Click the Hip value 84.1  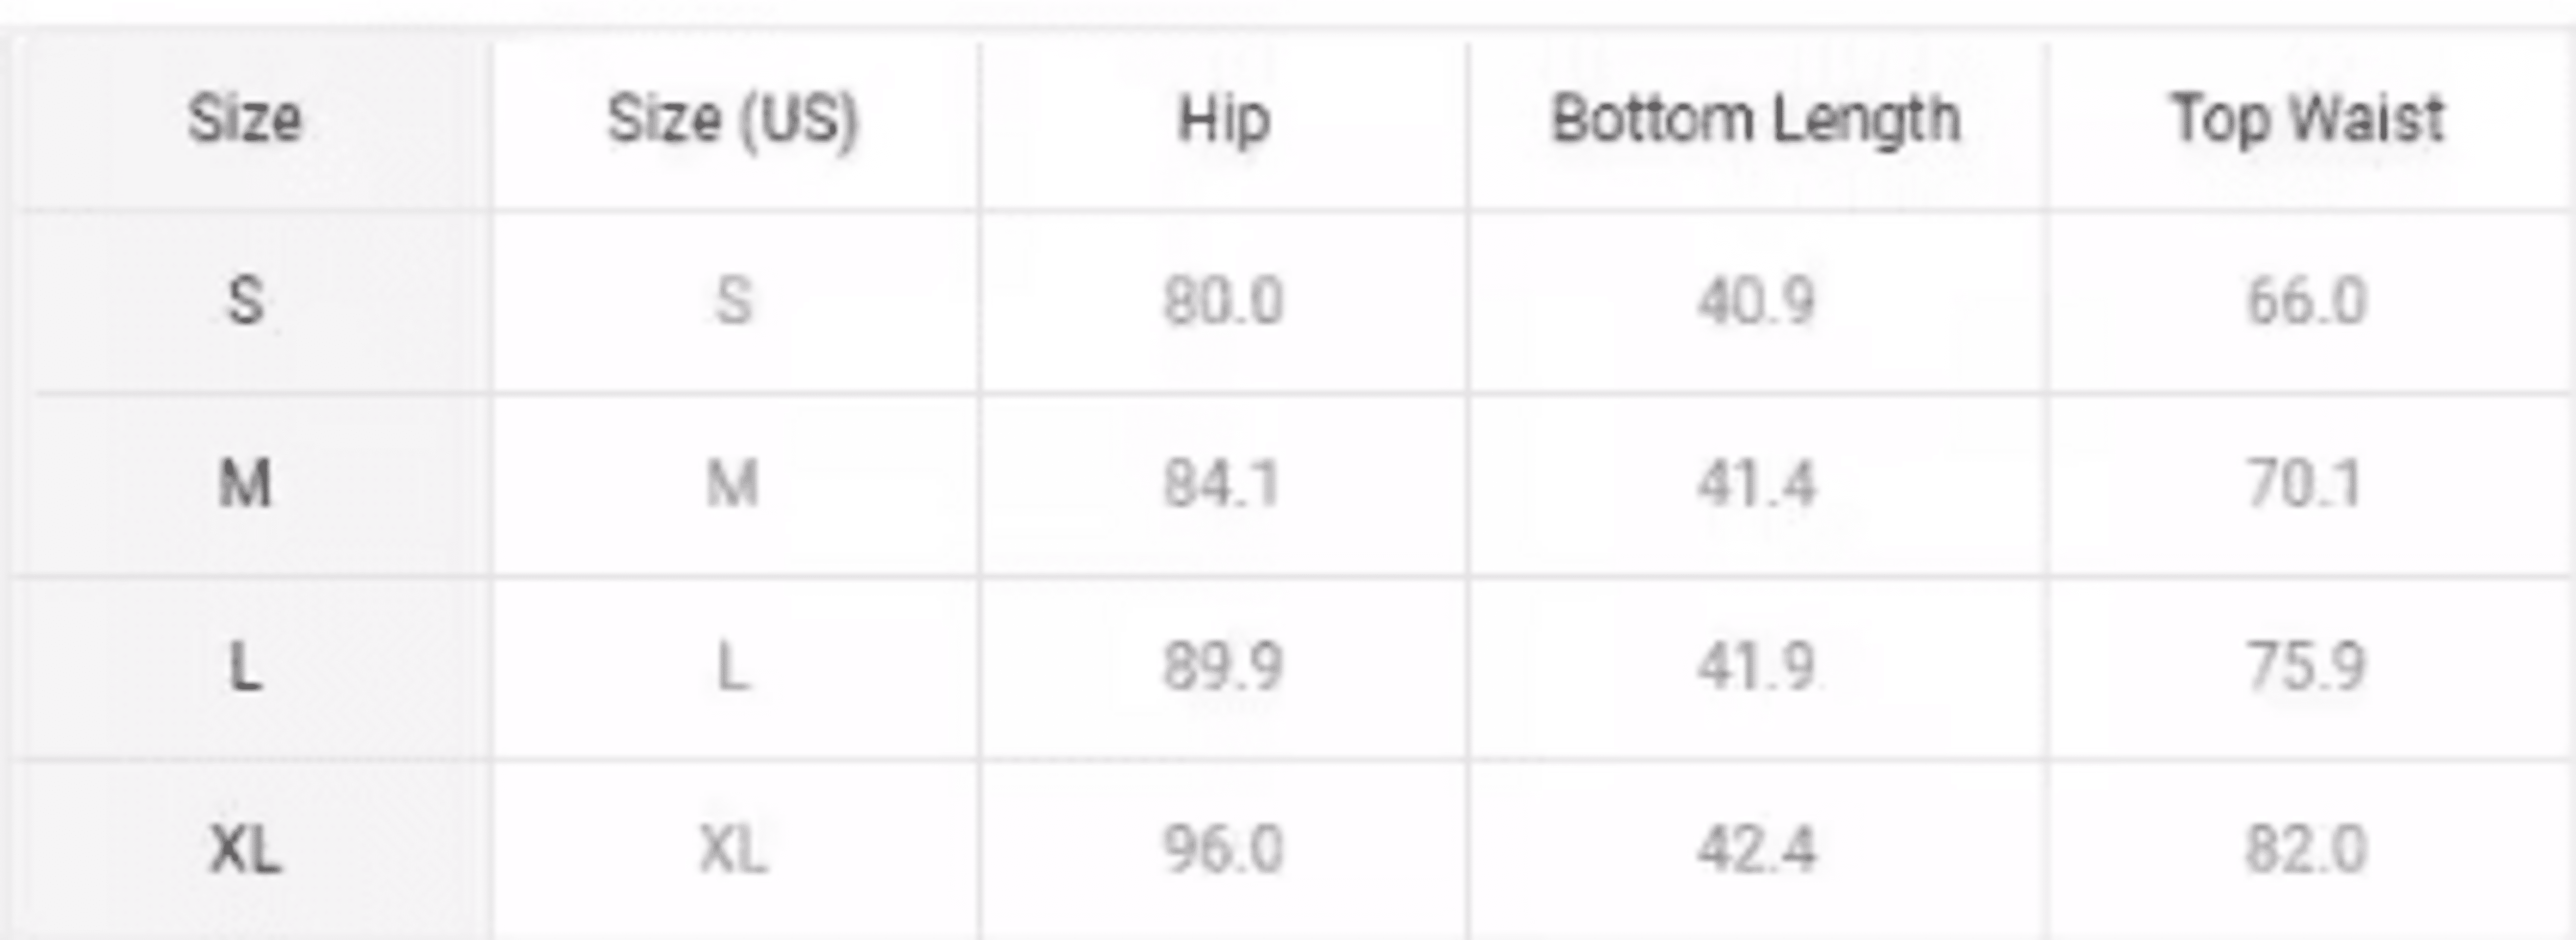pyautogui.click(x=1222, y=484)
